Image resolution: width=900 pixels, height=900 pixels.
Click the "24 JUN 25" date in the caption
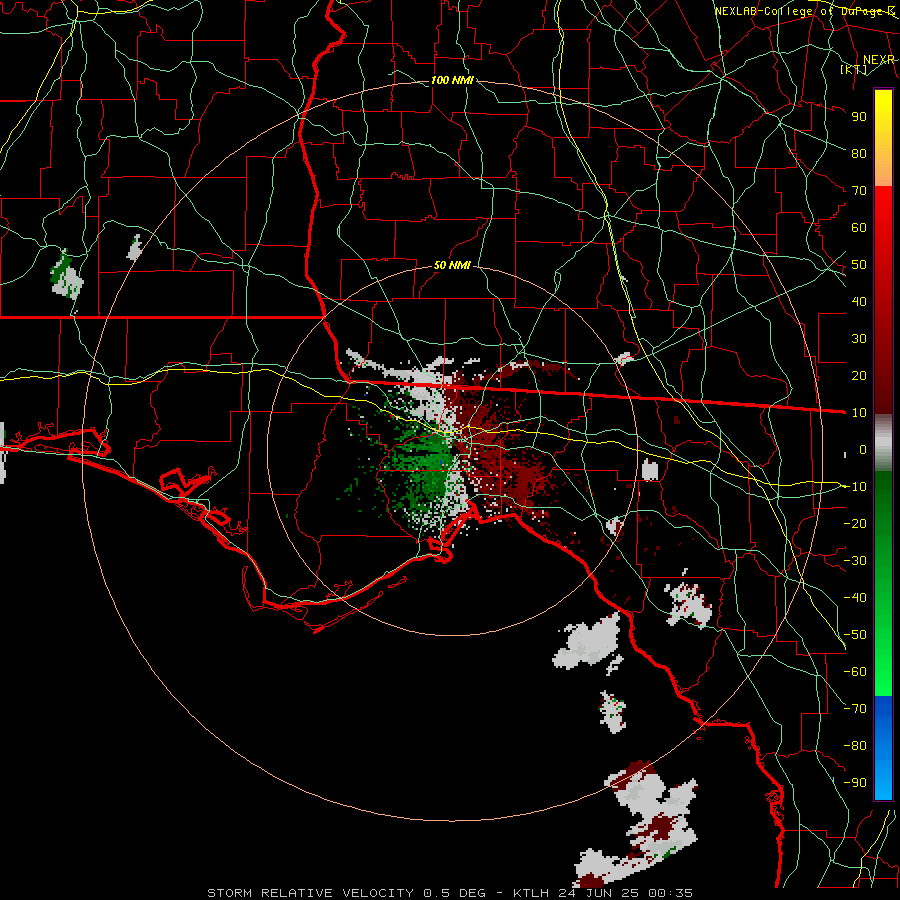599,893
